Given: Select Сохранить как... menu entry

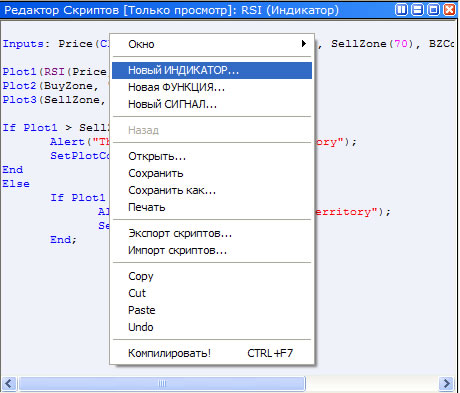Looking at the screenshot, I should (x=212, y=190).
